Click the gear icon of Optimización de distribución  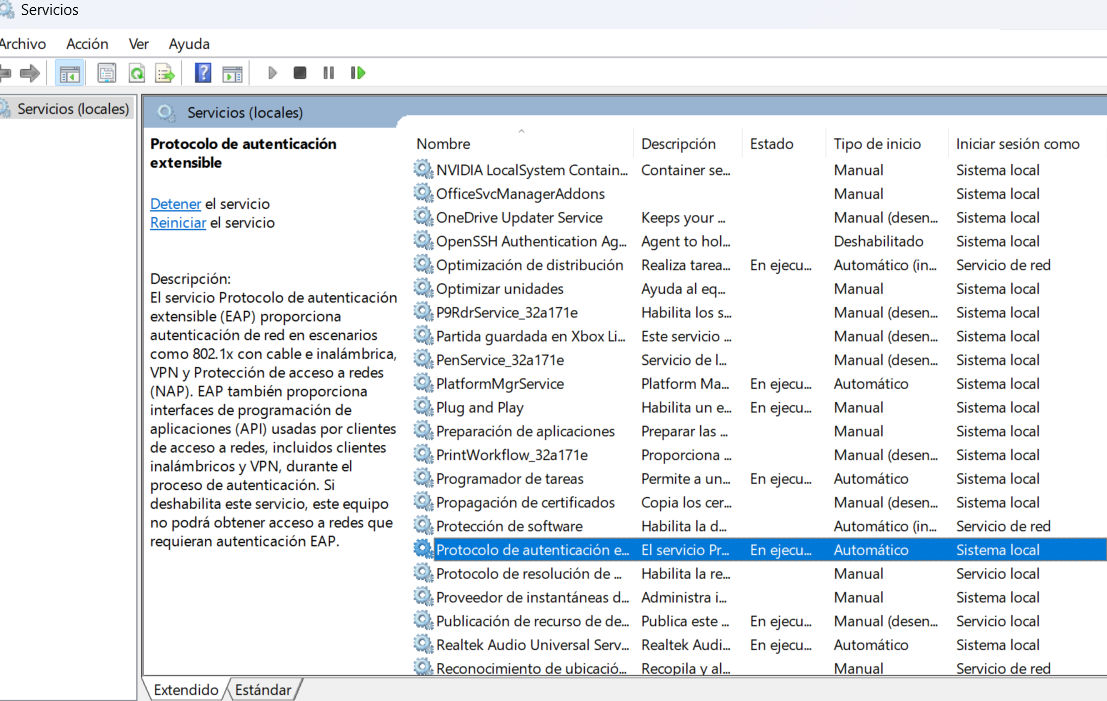coord(423,265)
